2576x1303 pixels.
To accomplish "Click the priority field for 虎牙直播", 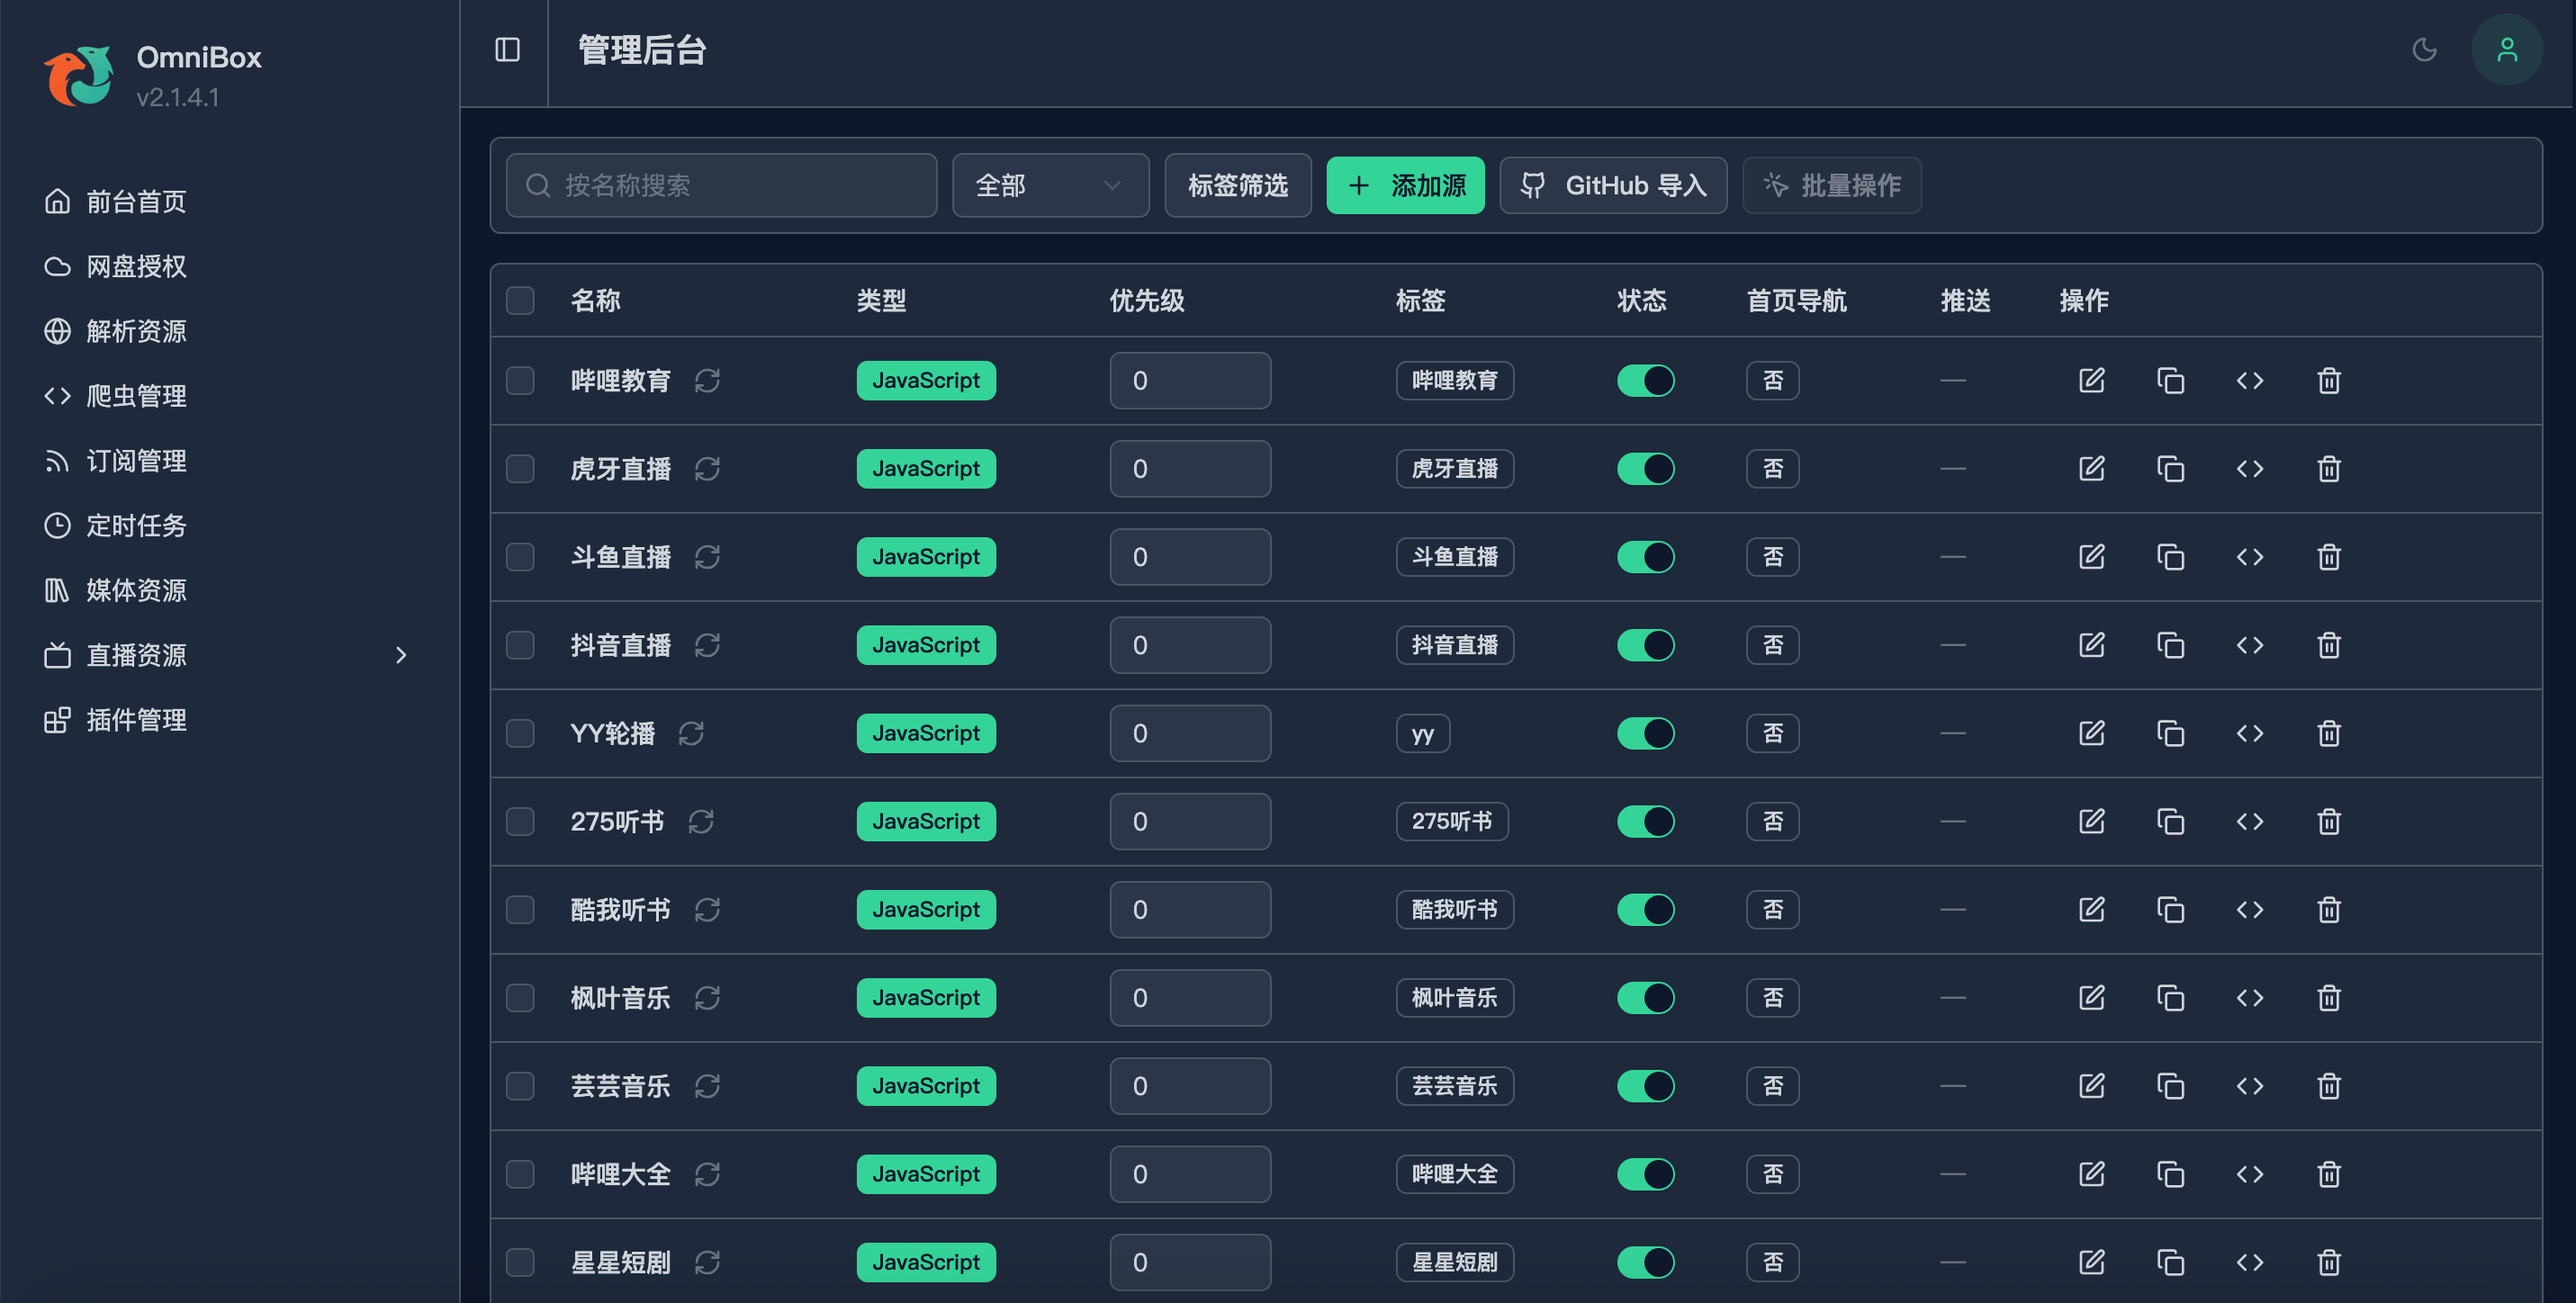I will pos(1190,469).
